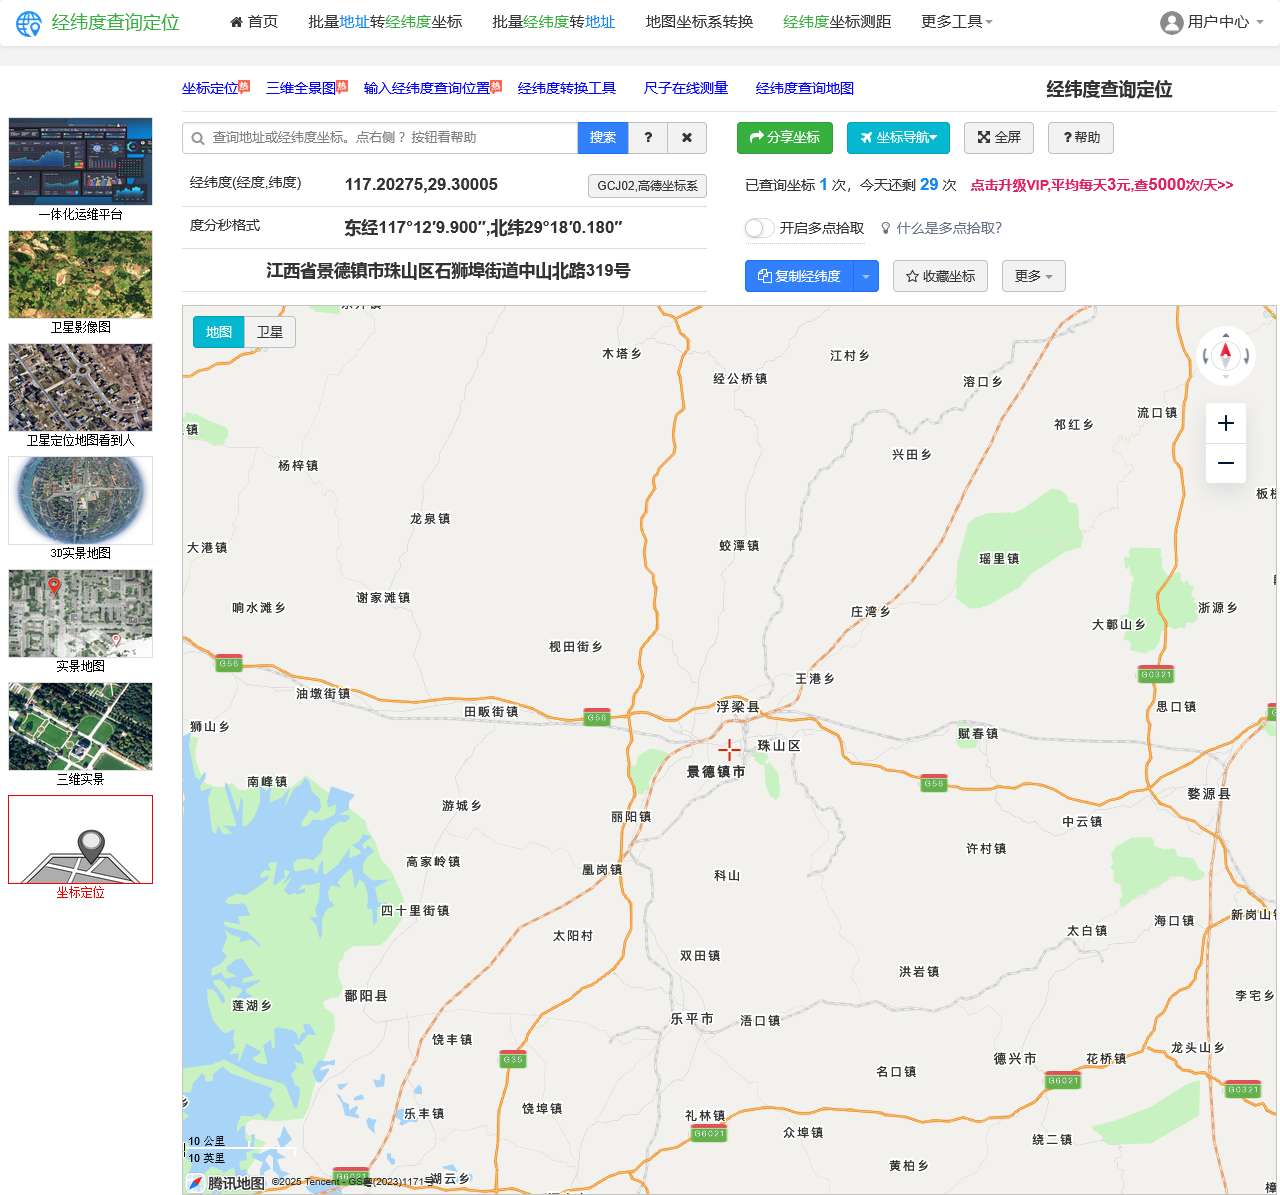Go to 地图坐标系转换 in top navigation
The width and height of the screenshot is (1280, 1195).
coord(699,22)
